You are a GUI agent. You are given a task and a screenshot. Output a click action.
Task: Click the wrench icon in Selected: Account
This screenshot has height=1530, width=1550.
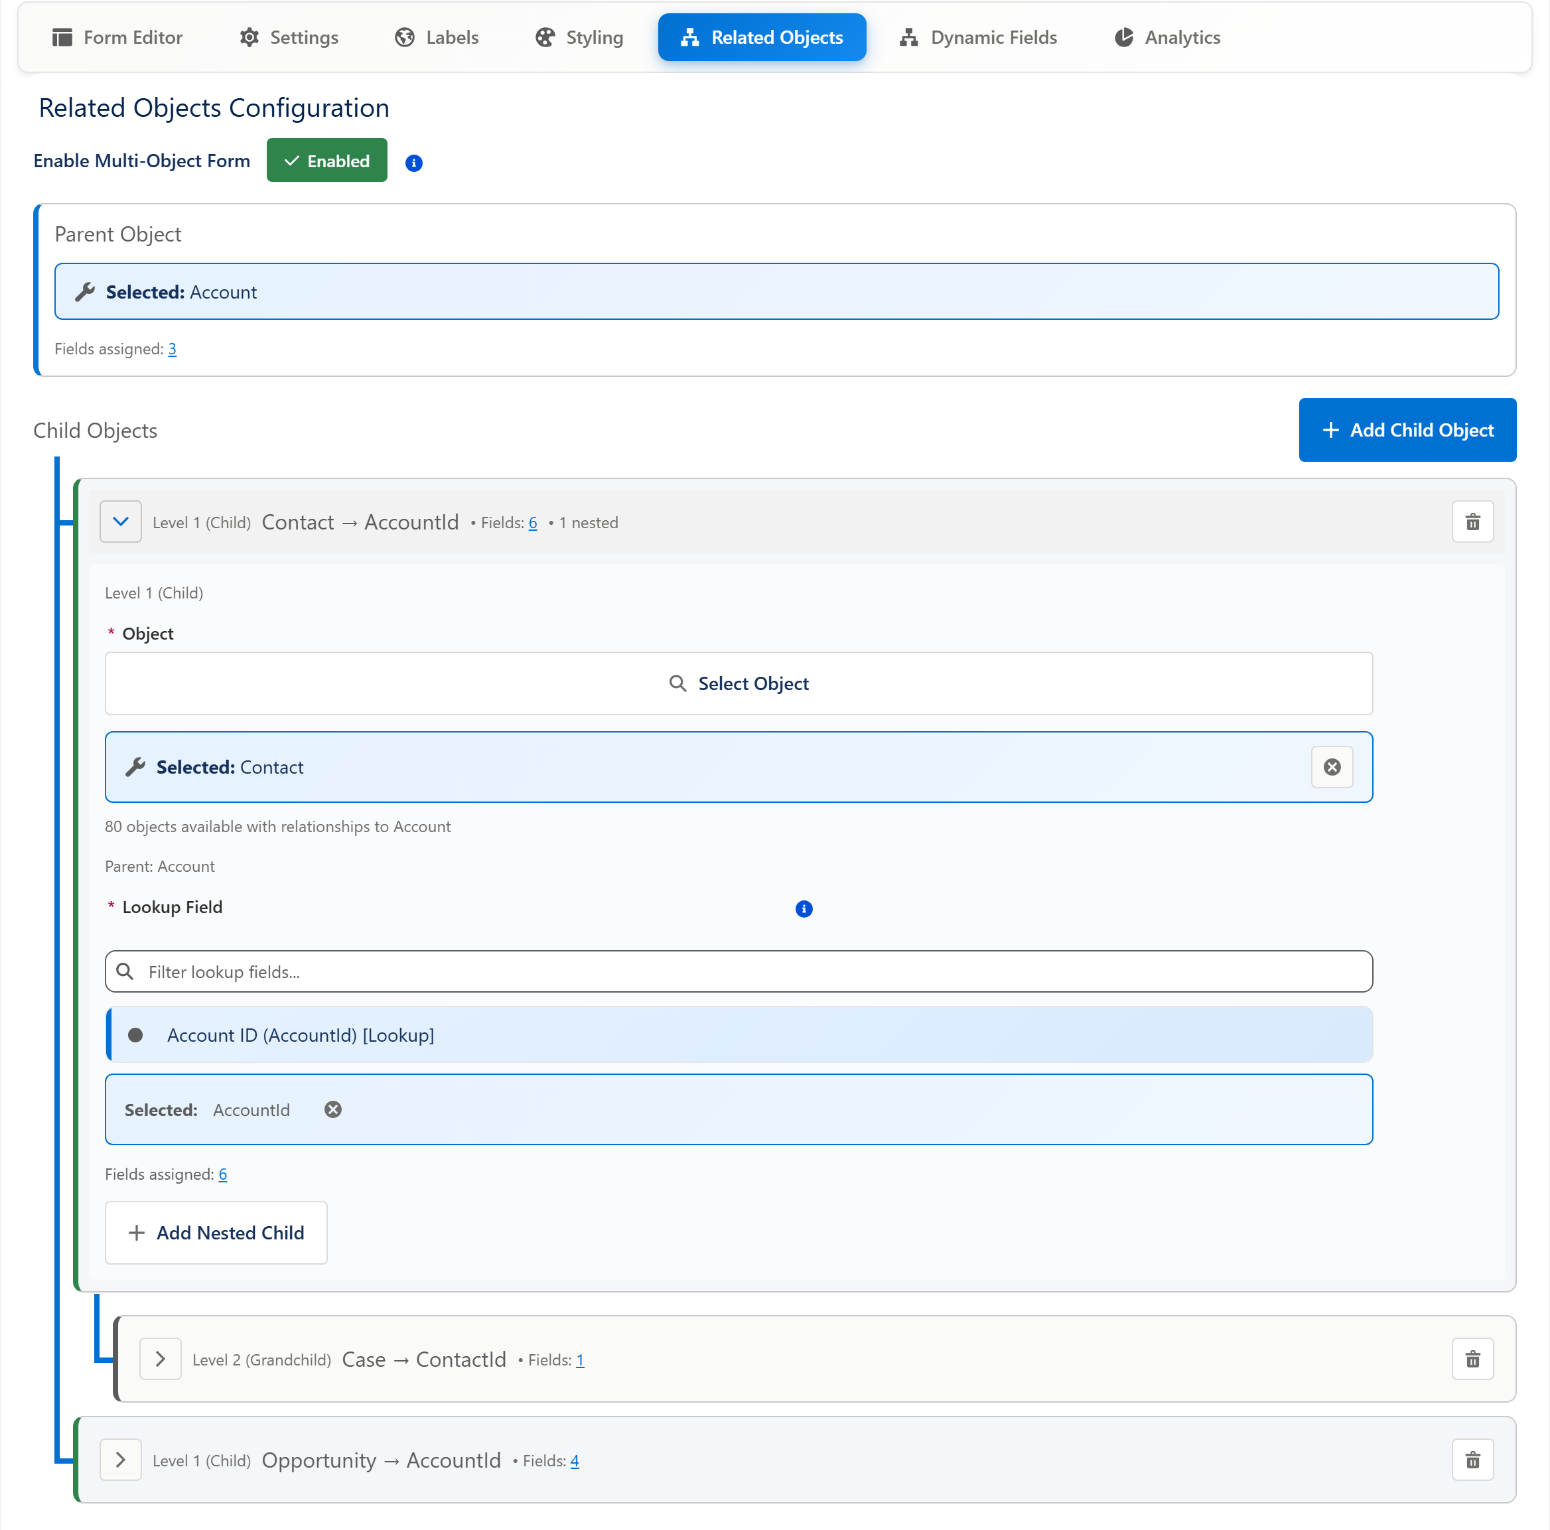click(x=85, y=291)
